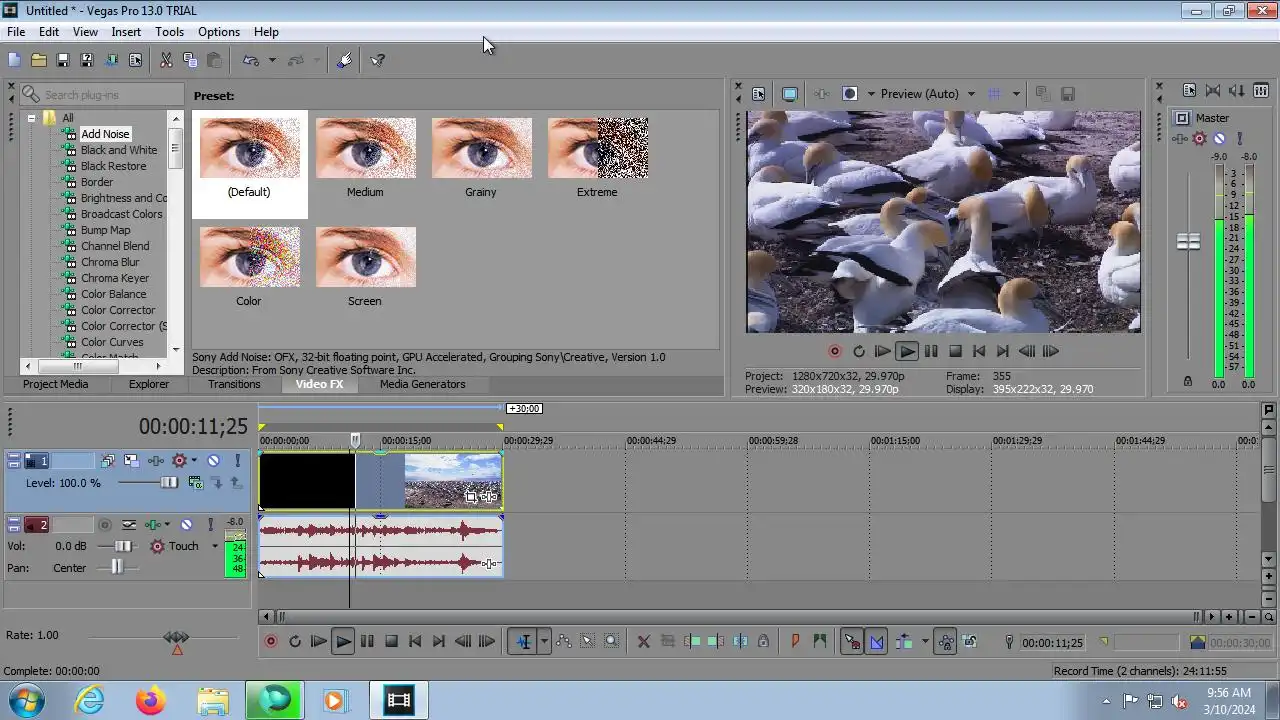The width and height of the screenshot is (1280, 720).
Task: Switch to the Media Generators tab
Action: click(422, 384)
